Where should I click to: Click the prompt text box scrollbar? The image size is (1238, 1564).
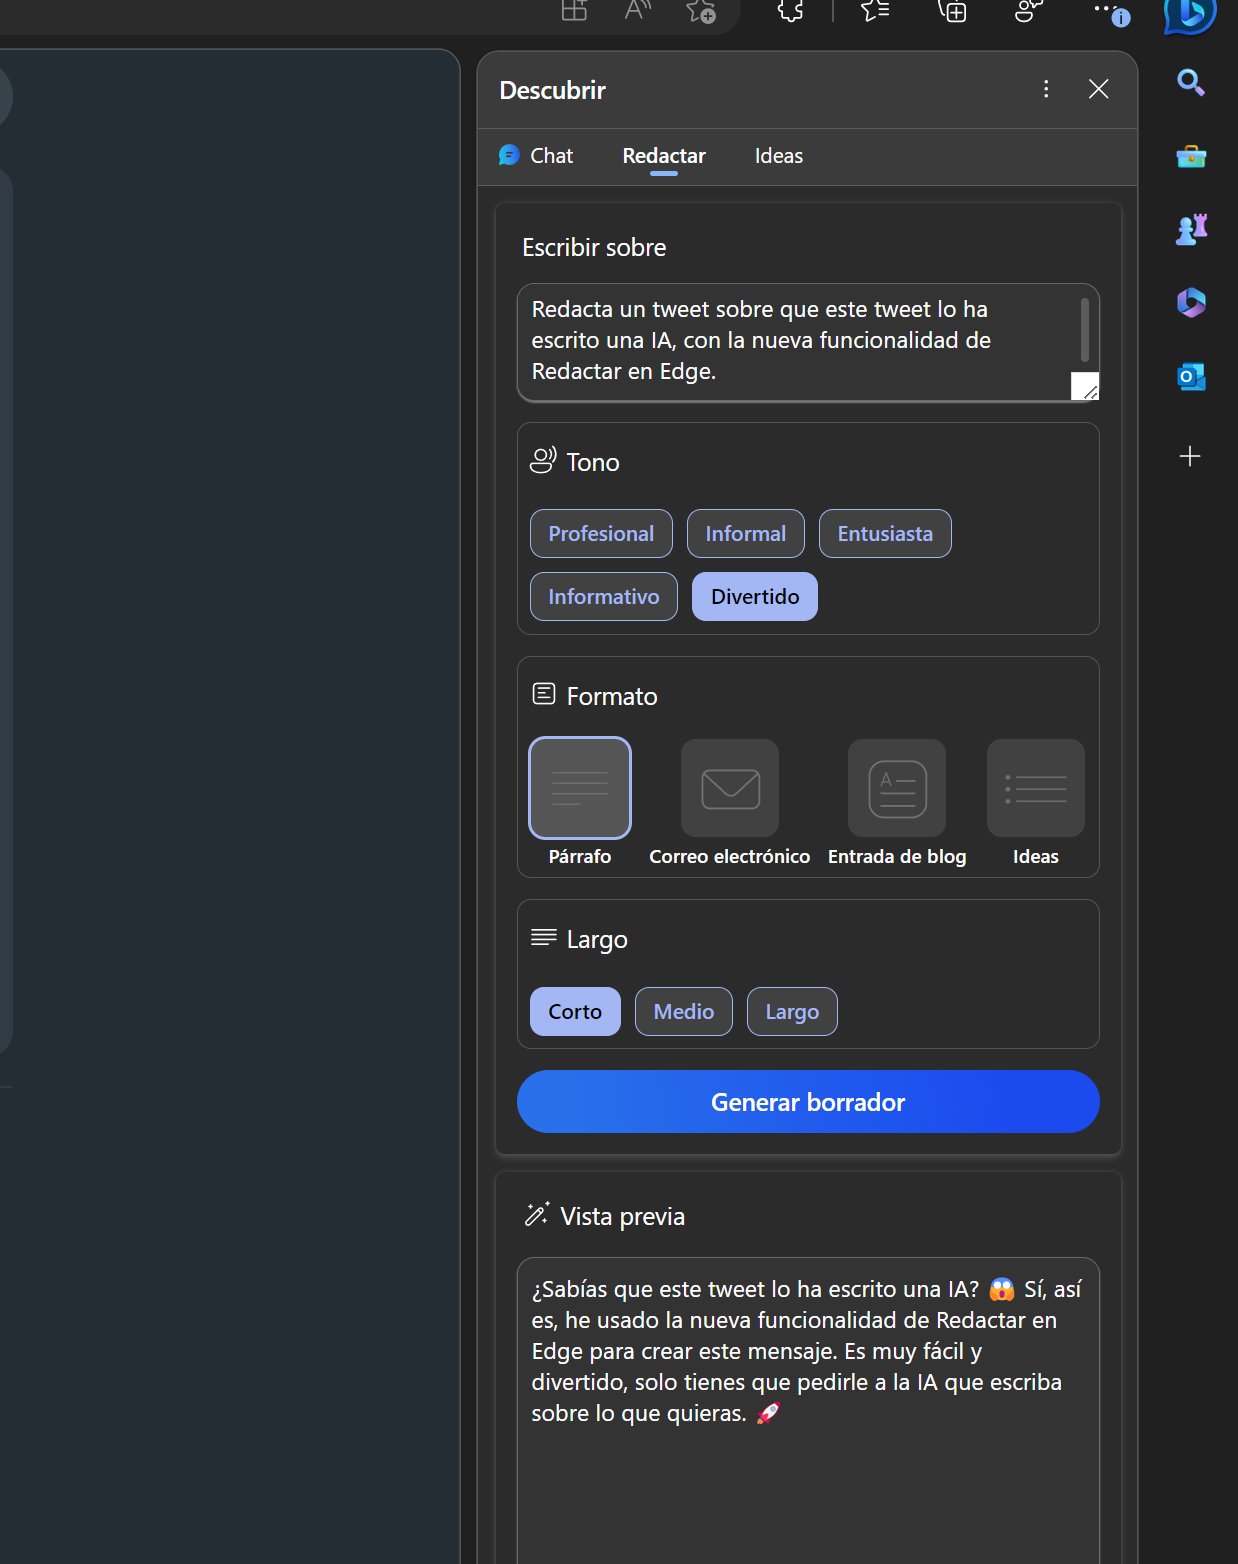point(1085,329)
